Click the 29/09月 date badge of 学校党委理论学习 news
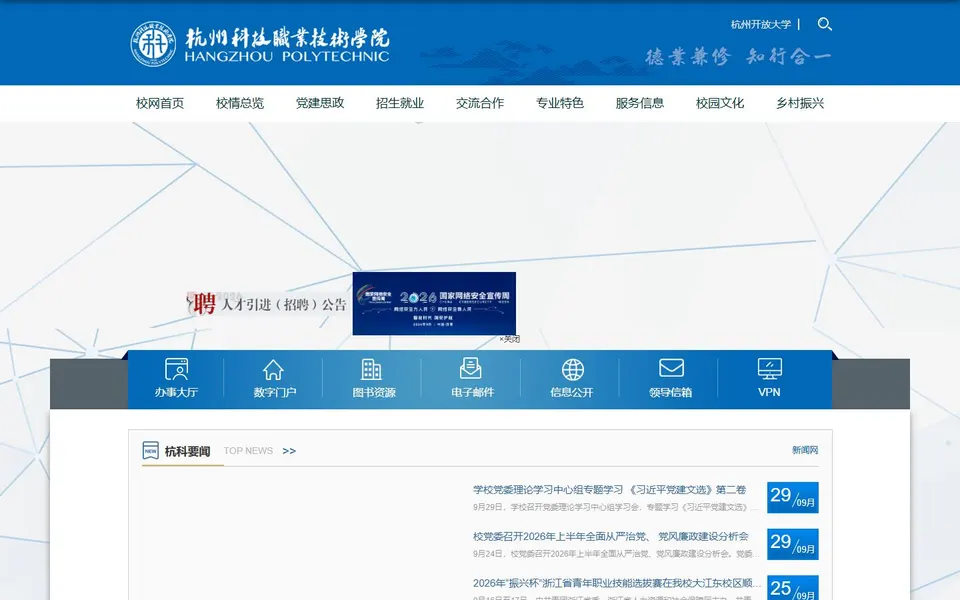 793,498
